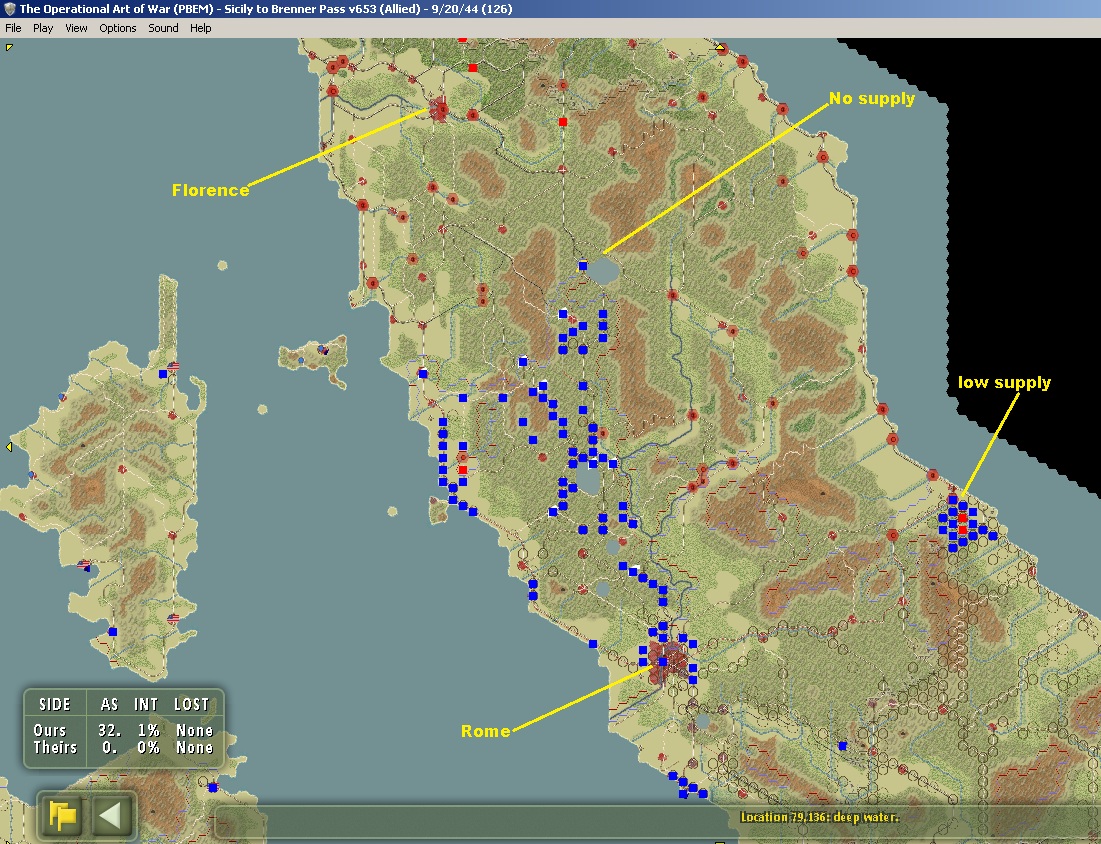Image resolution: width=1101 pixels, height=844 pixels.
Task: Click the left-pointing arrow back button
Action: pos(110,815)
